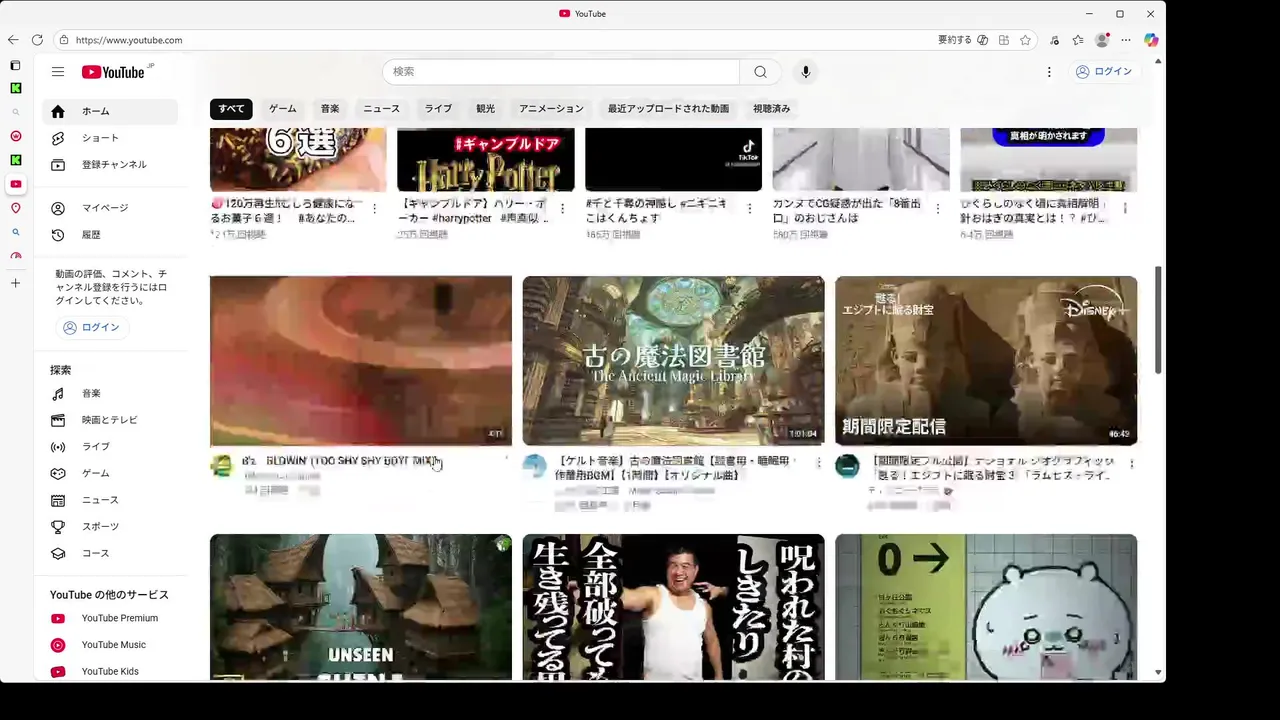Explore ニュース in the sidebar
This screenshot has width=1280, height=720.
tap(110, 500)
